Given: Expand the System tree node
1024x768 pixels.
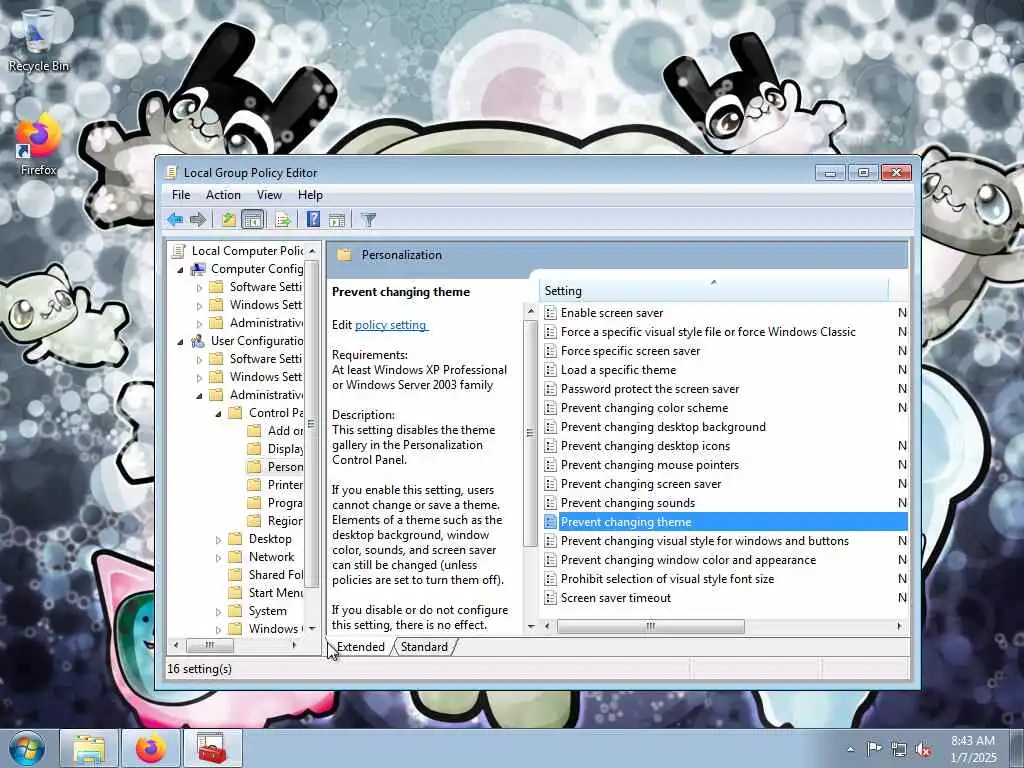Looking at the screenshot, I should click(218, 612).
